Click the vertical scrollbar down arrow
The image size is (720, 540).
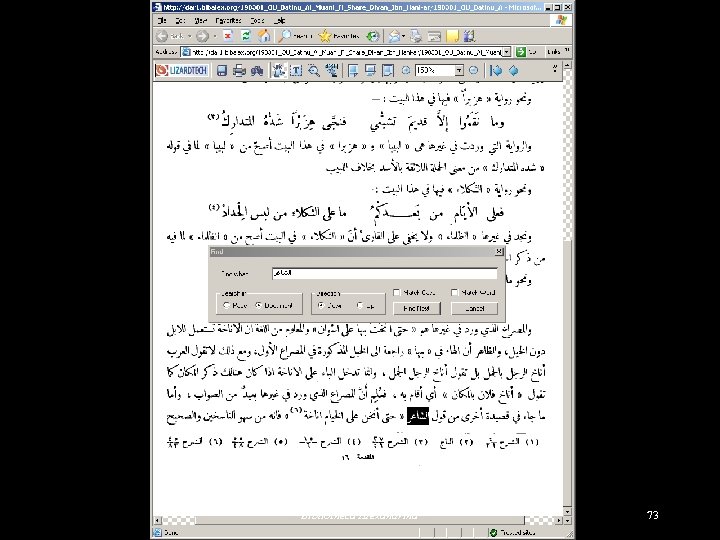[x=568, y=512]
